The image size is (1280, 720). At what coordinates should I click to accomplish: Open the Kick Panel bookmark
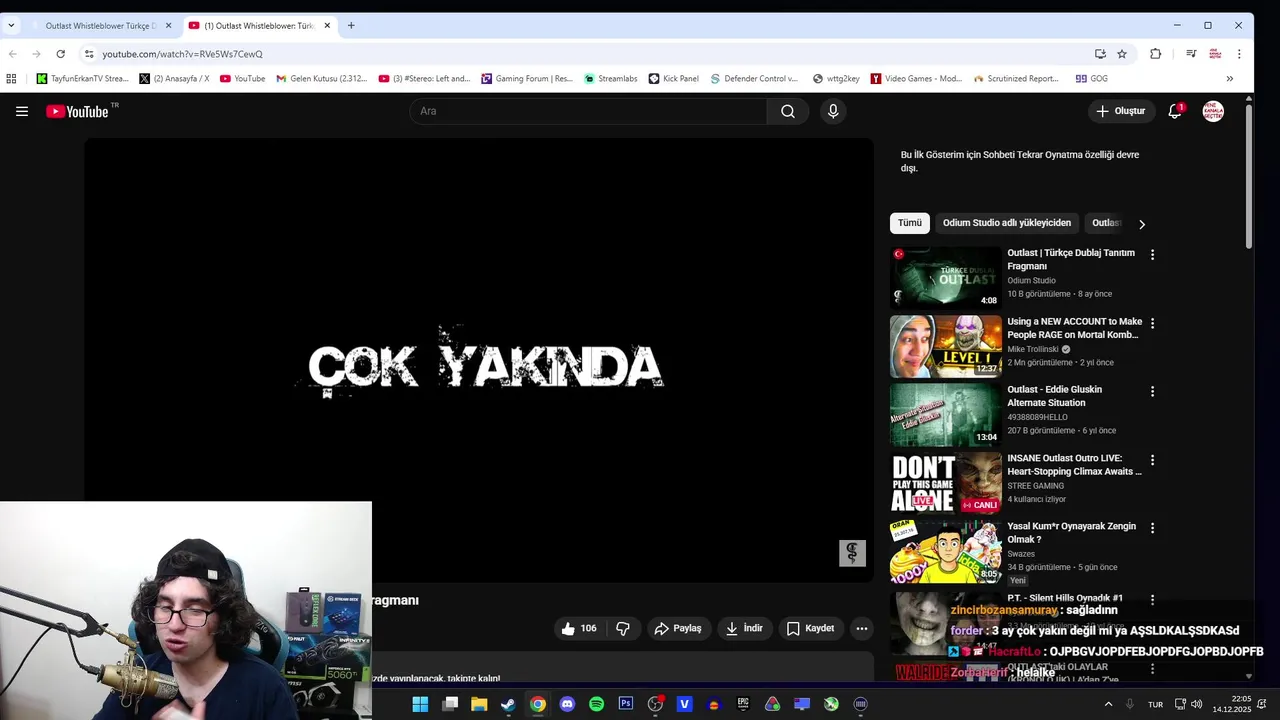(x=673, y=78)
